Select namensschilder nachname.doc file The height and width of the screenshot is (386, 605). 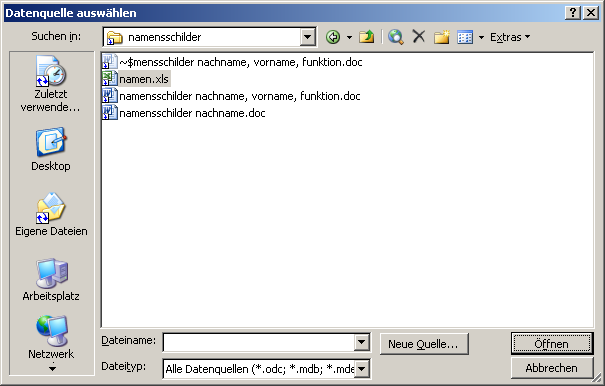point(184,113)
